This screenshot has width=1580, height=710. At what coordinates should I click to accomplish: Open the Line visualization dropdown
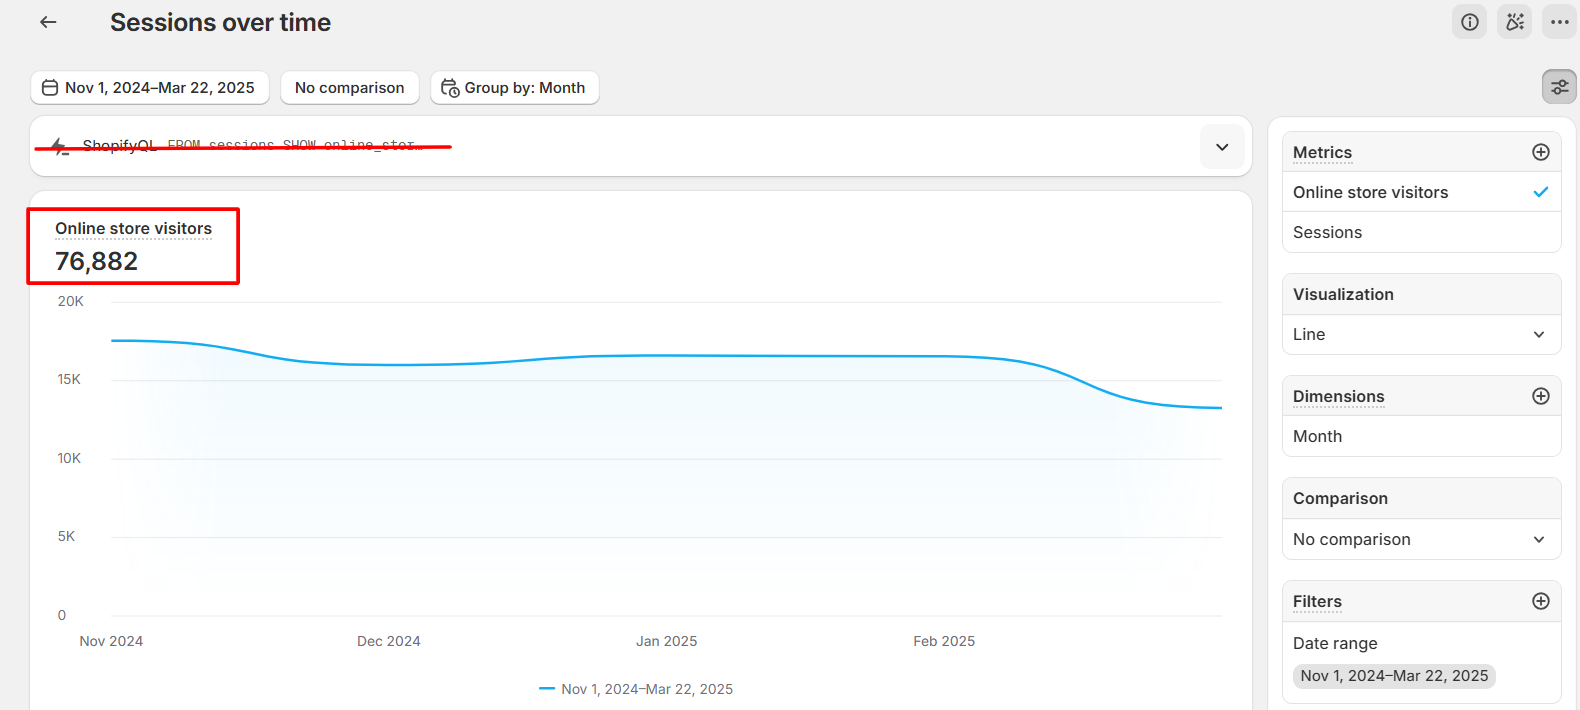click(x=1420, y=334)
